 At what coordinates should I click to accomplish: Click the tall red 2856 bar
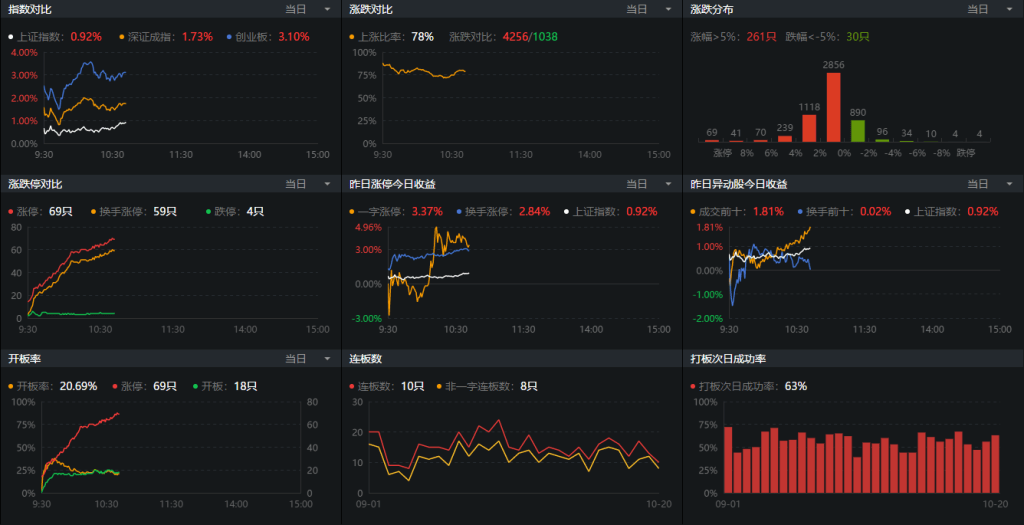[x=833, y=107]
